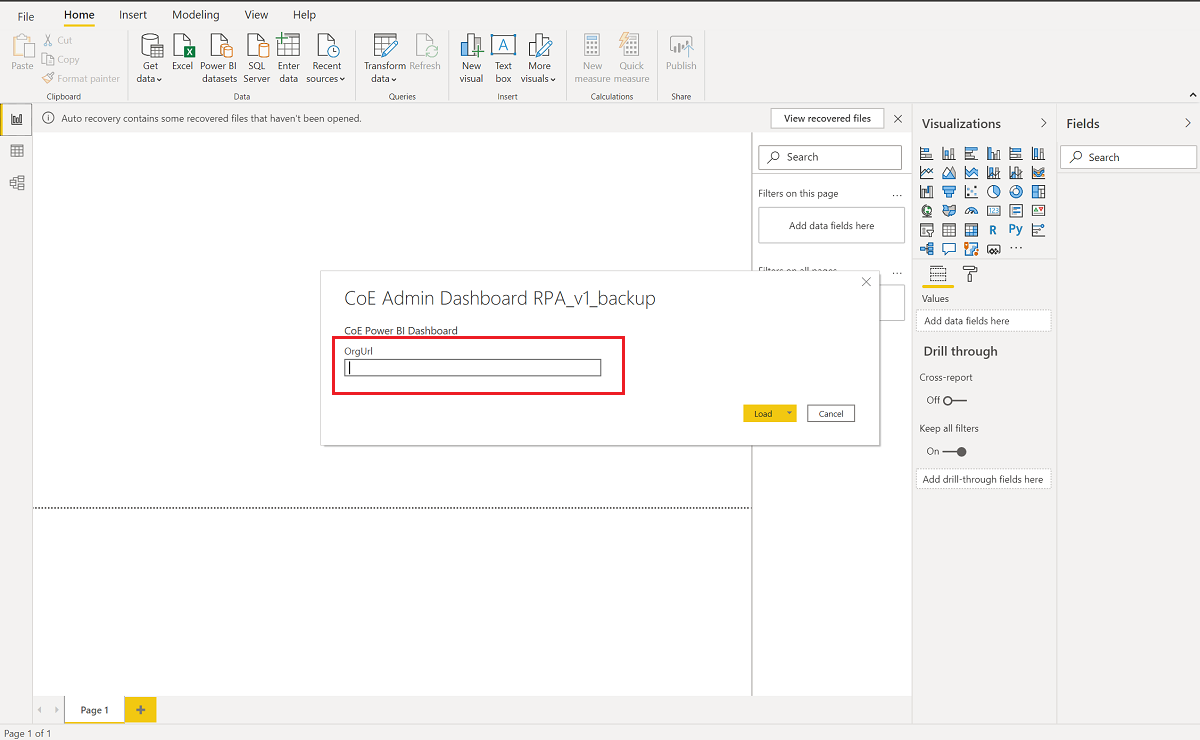Select the Stacked bar chart visual
This screenshot has height=740, width=1200.
point(926,153)
